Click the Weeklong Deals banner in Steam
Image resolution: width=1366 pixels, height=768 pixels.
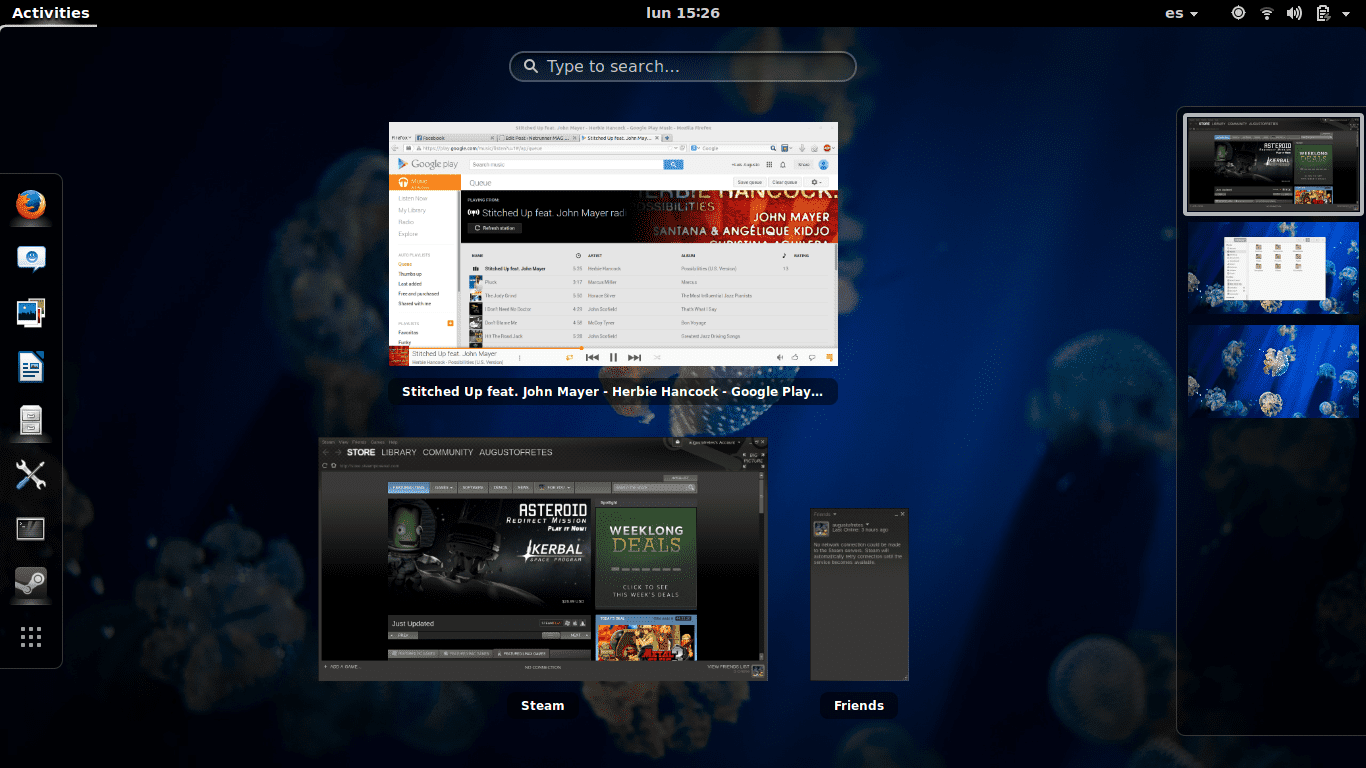point(646,558)
